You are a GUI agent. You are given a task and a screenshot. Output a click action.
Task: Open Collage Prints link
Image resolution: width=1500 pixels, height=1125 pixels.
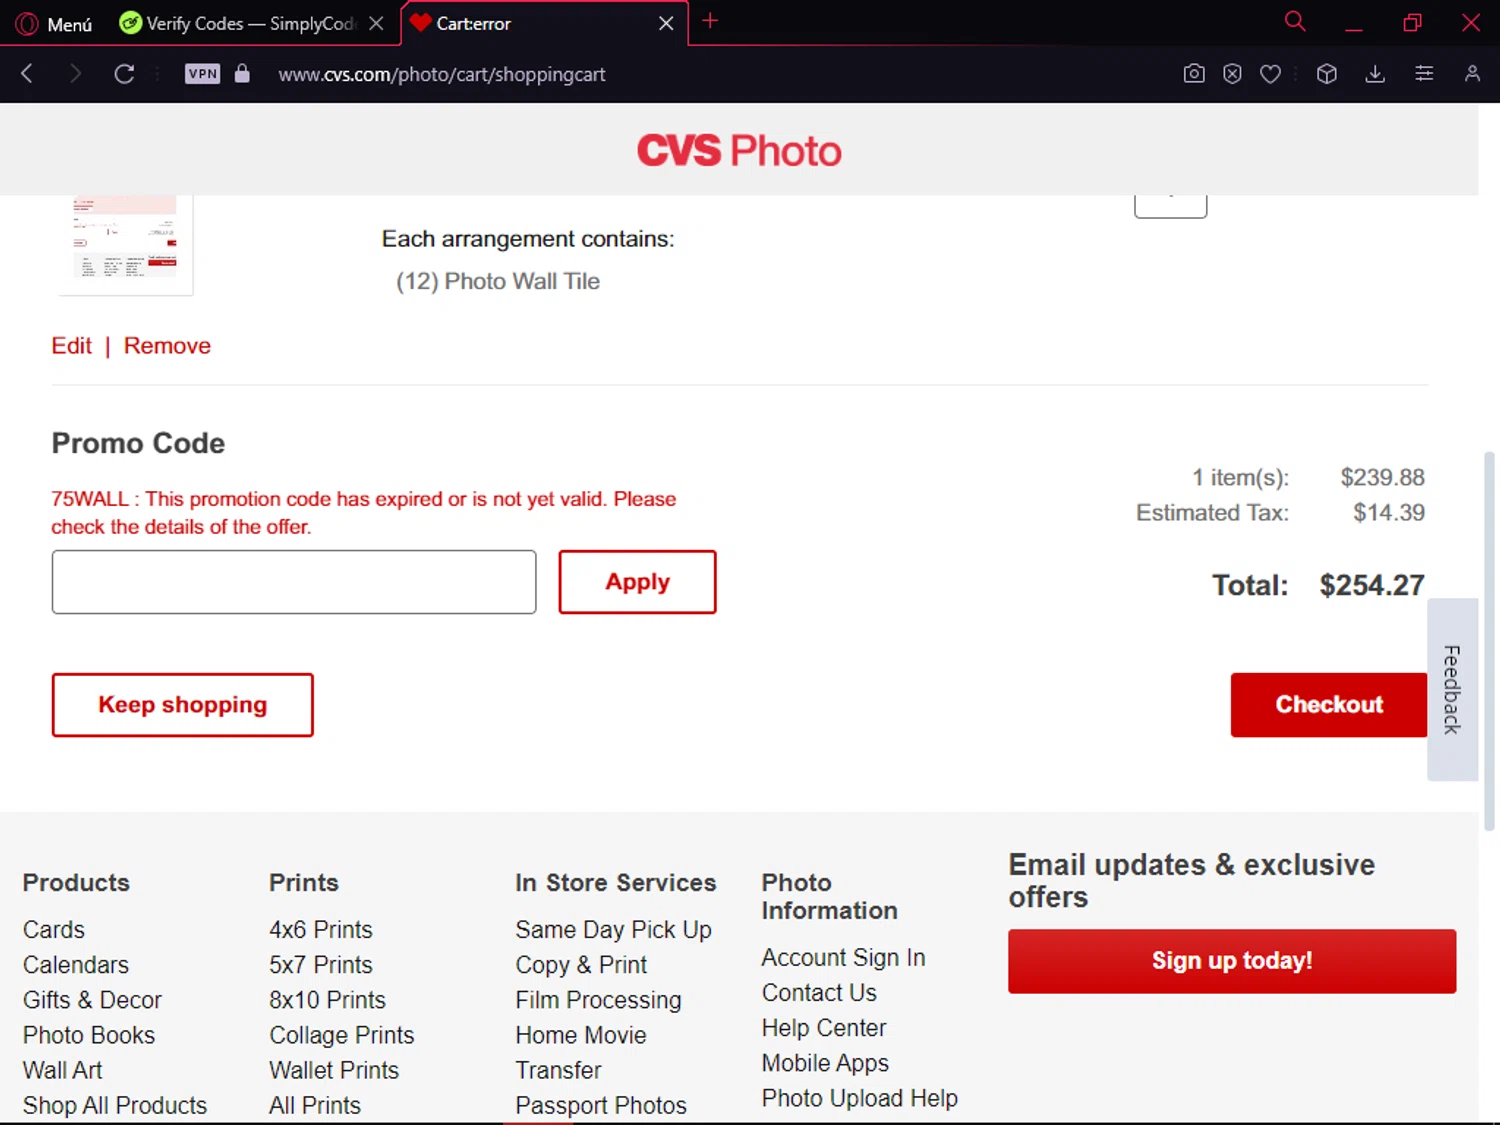coord(342,1035)
